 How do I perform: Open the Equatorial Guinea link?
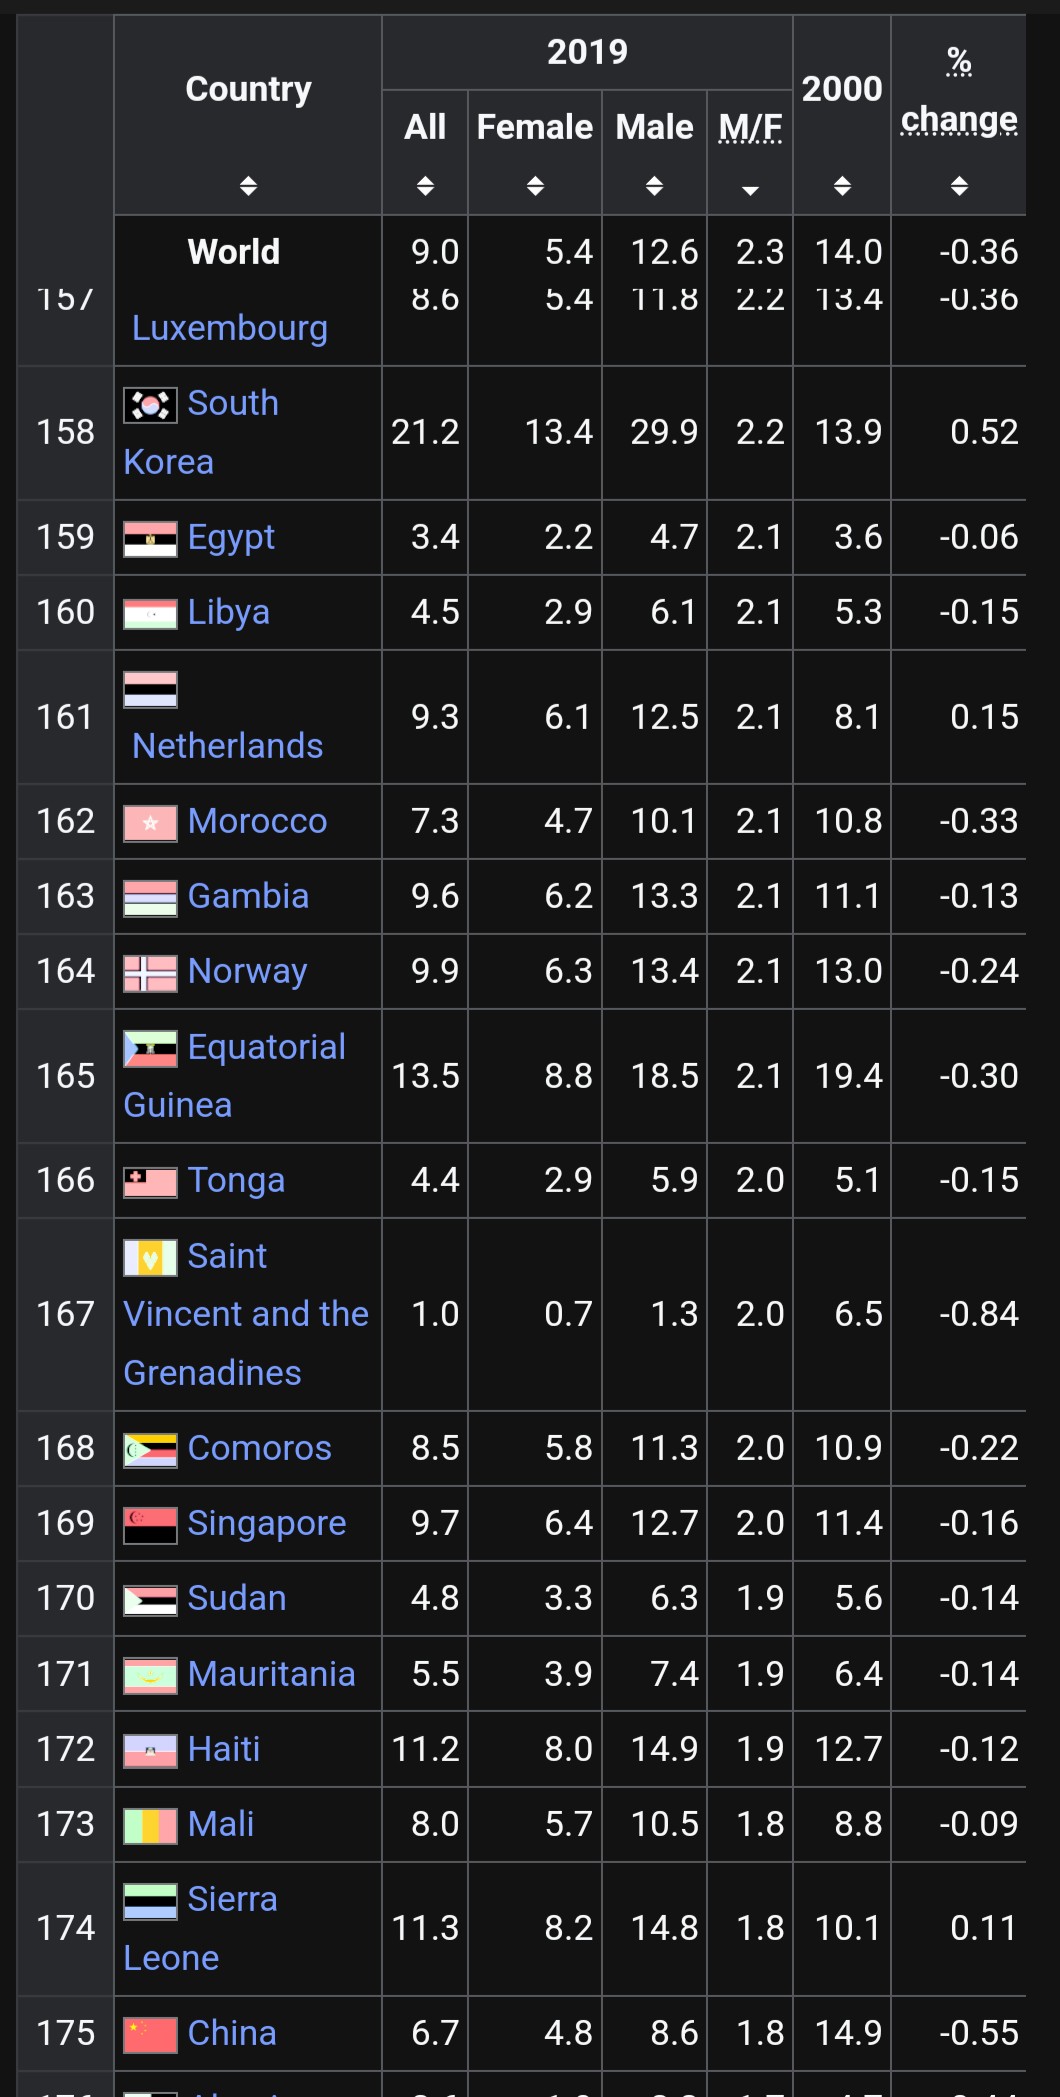click(235, 1076)
